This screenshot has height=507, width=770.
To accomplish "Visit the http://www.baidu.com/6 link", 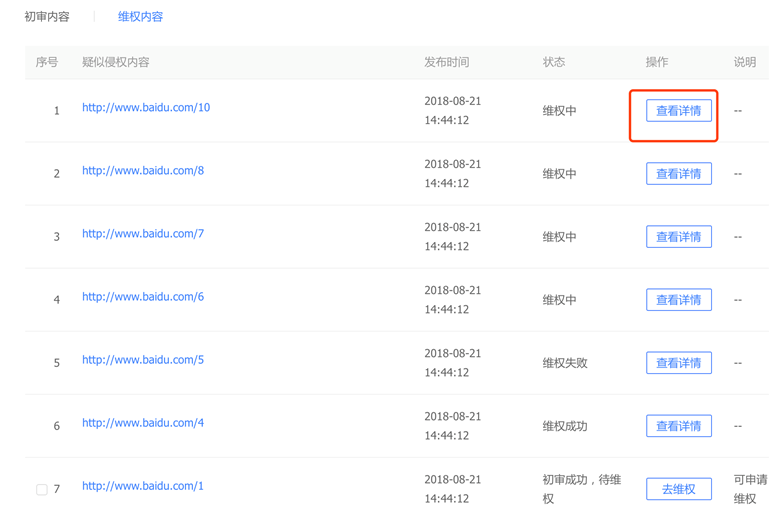I will click(x=143, y=297).
